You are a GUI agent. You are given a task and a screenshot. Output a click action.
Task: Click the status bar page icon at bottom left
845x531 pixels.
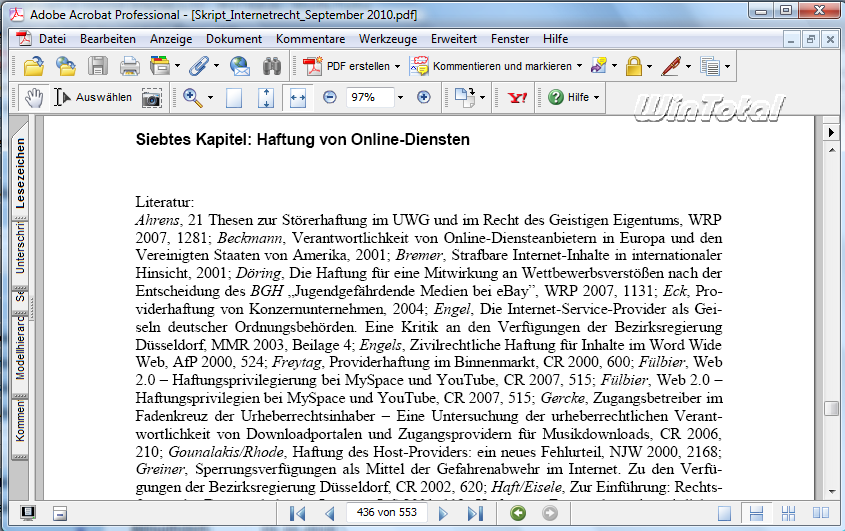coord(60,514)
